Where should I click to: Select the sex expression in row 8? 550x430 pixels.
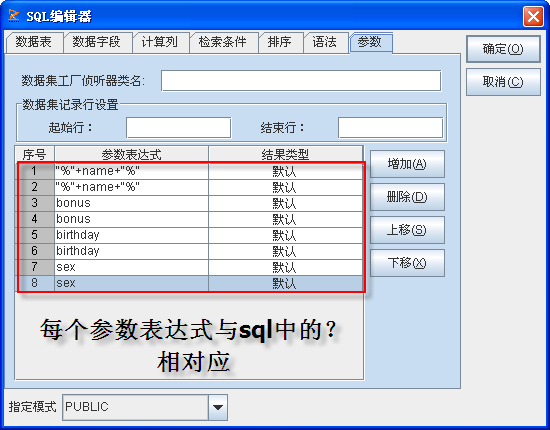[132, 283]
